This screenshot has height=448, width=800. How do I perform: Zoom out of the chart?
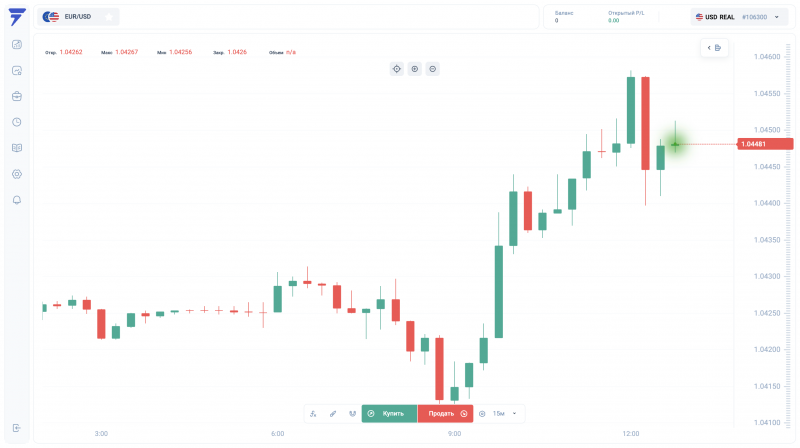[x=433, y=69]
